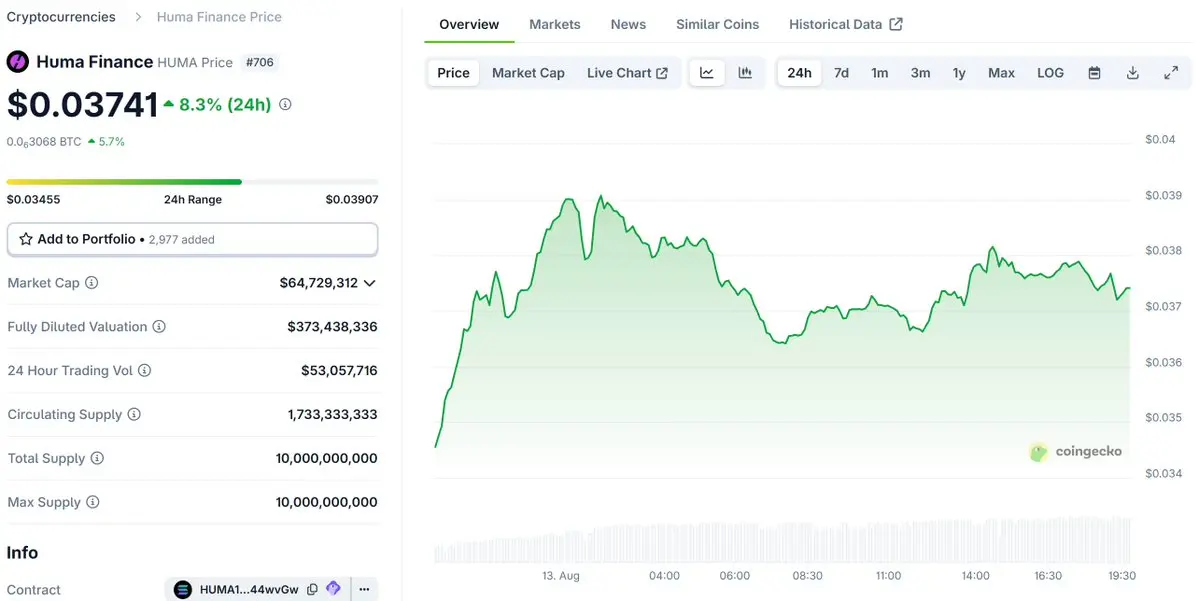
Task: Click the $373,438,336 valuation value
Action: pos(332,326)
